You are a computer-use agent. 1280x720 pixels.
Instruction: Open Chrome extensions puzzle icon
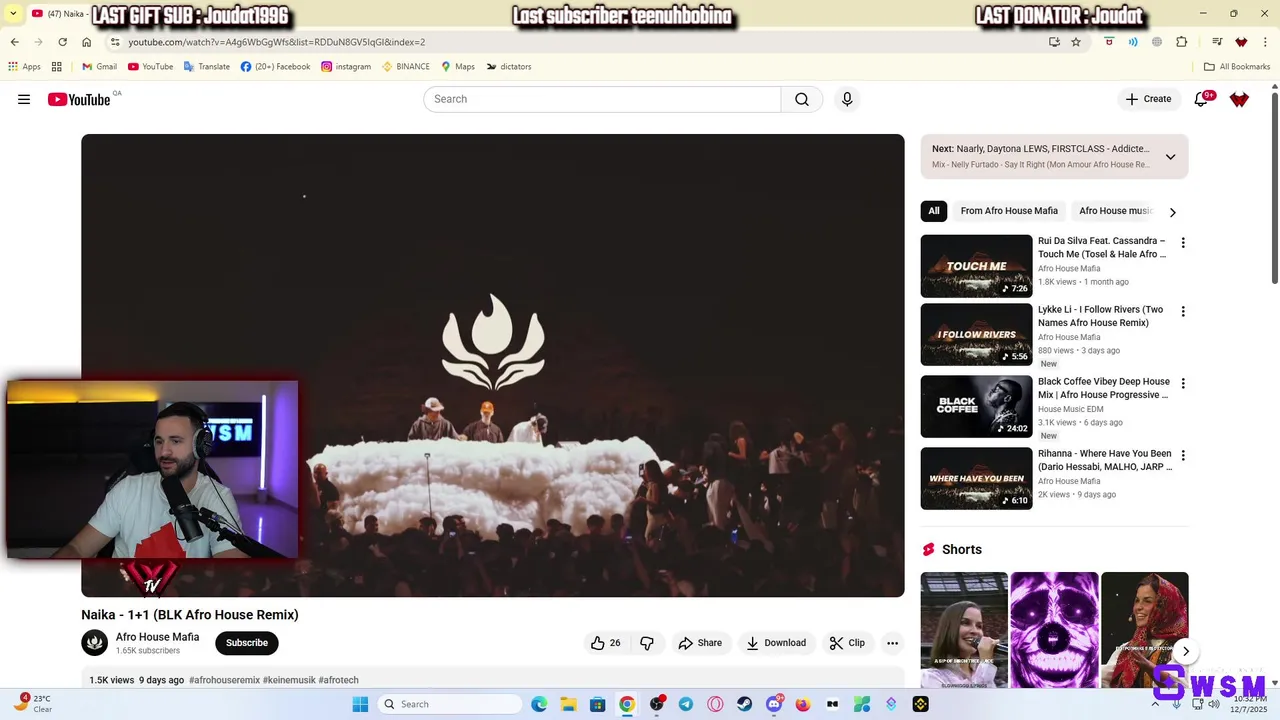click(1181, 42)
